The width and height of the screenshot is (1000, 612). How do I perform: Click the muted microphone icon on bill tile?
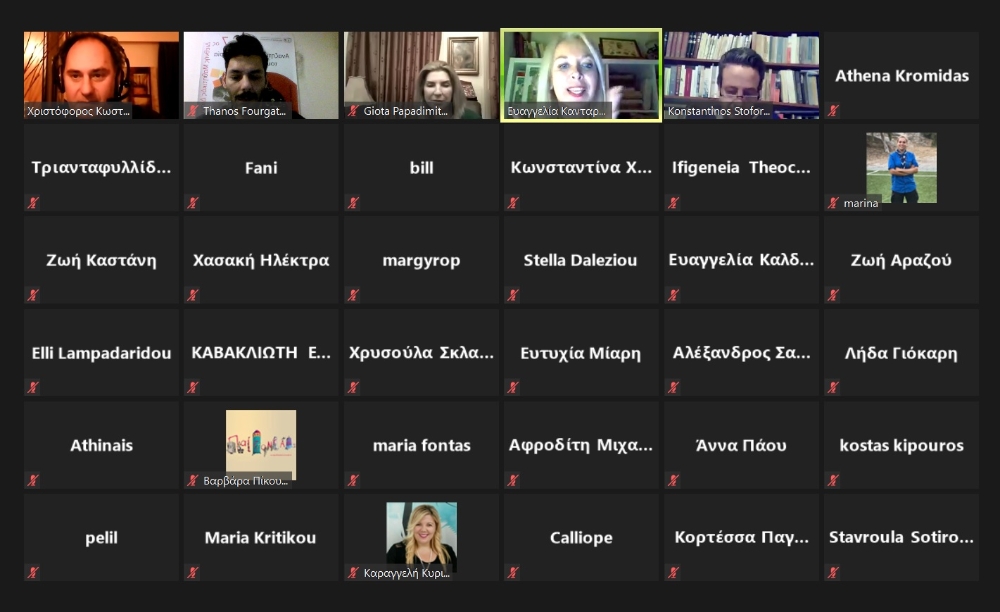point(353,203)
